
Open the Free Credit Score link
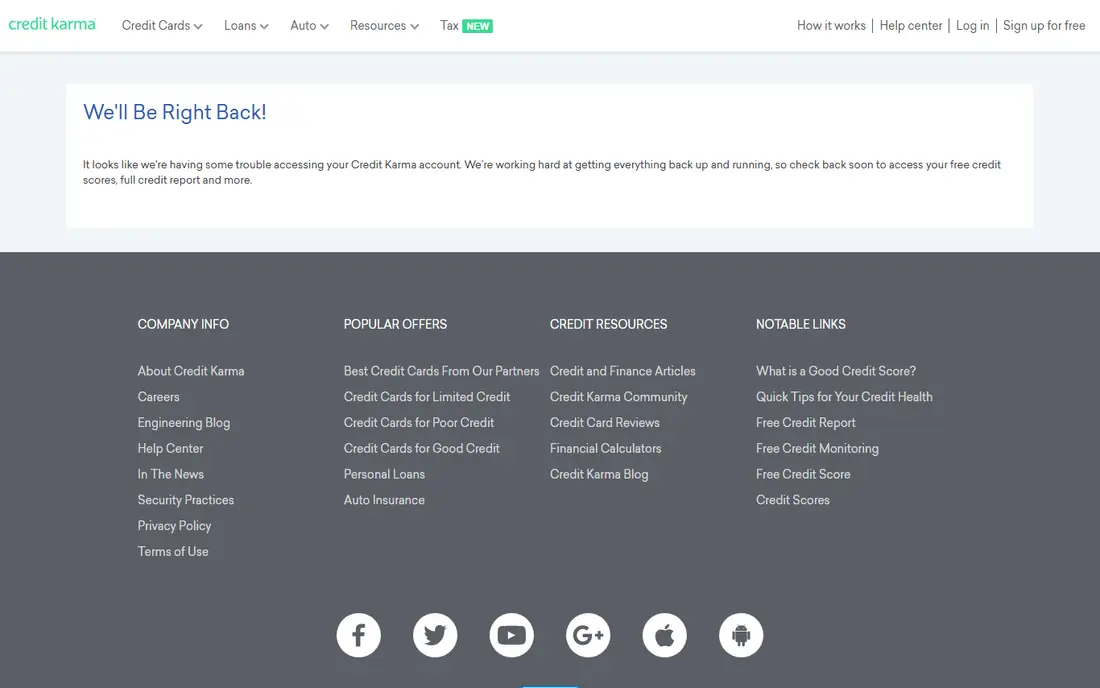point(803,474)
